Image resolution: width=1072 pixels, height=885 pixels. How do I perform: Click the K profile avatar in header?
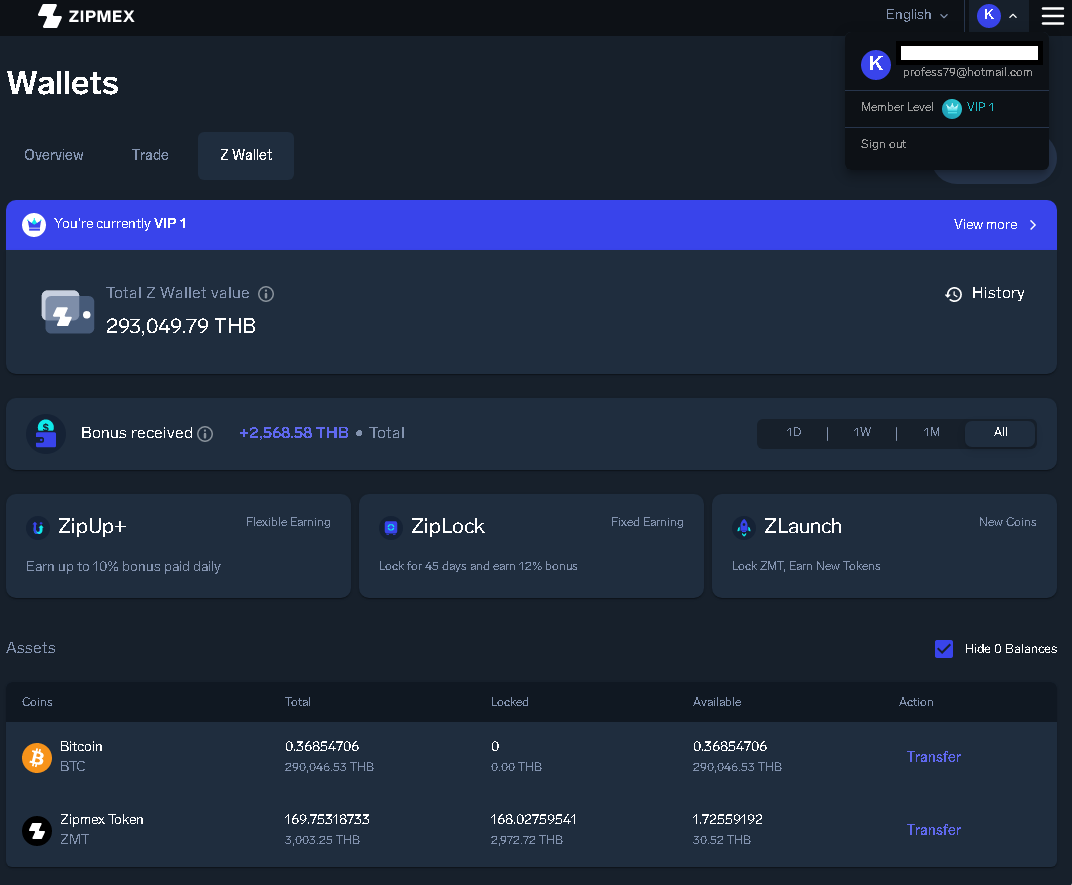tap(989, 15)
